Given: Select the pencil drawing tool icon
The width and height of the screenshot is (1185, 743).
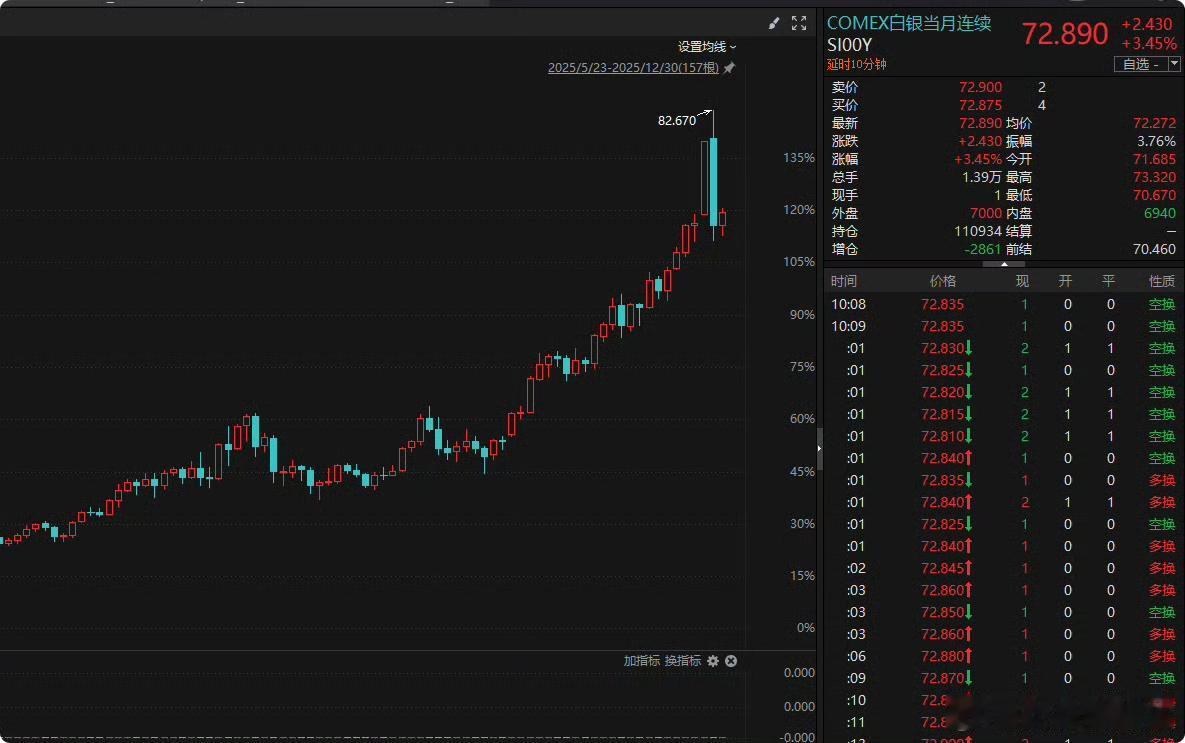Looking at the screenshot, I should point(774,23).
